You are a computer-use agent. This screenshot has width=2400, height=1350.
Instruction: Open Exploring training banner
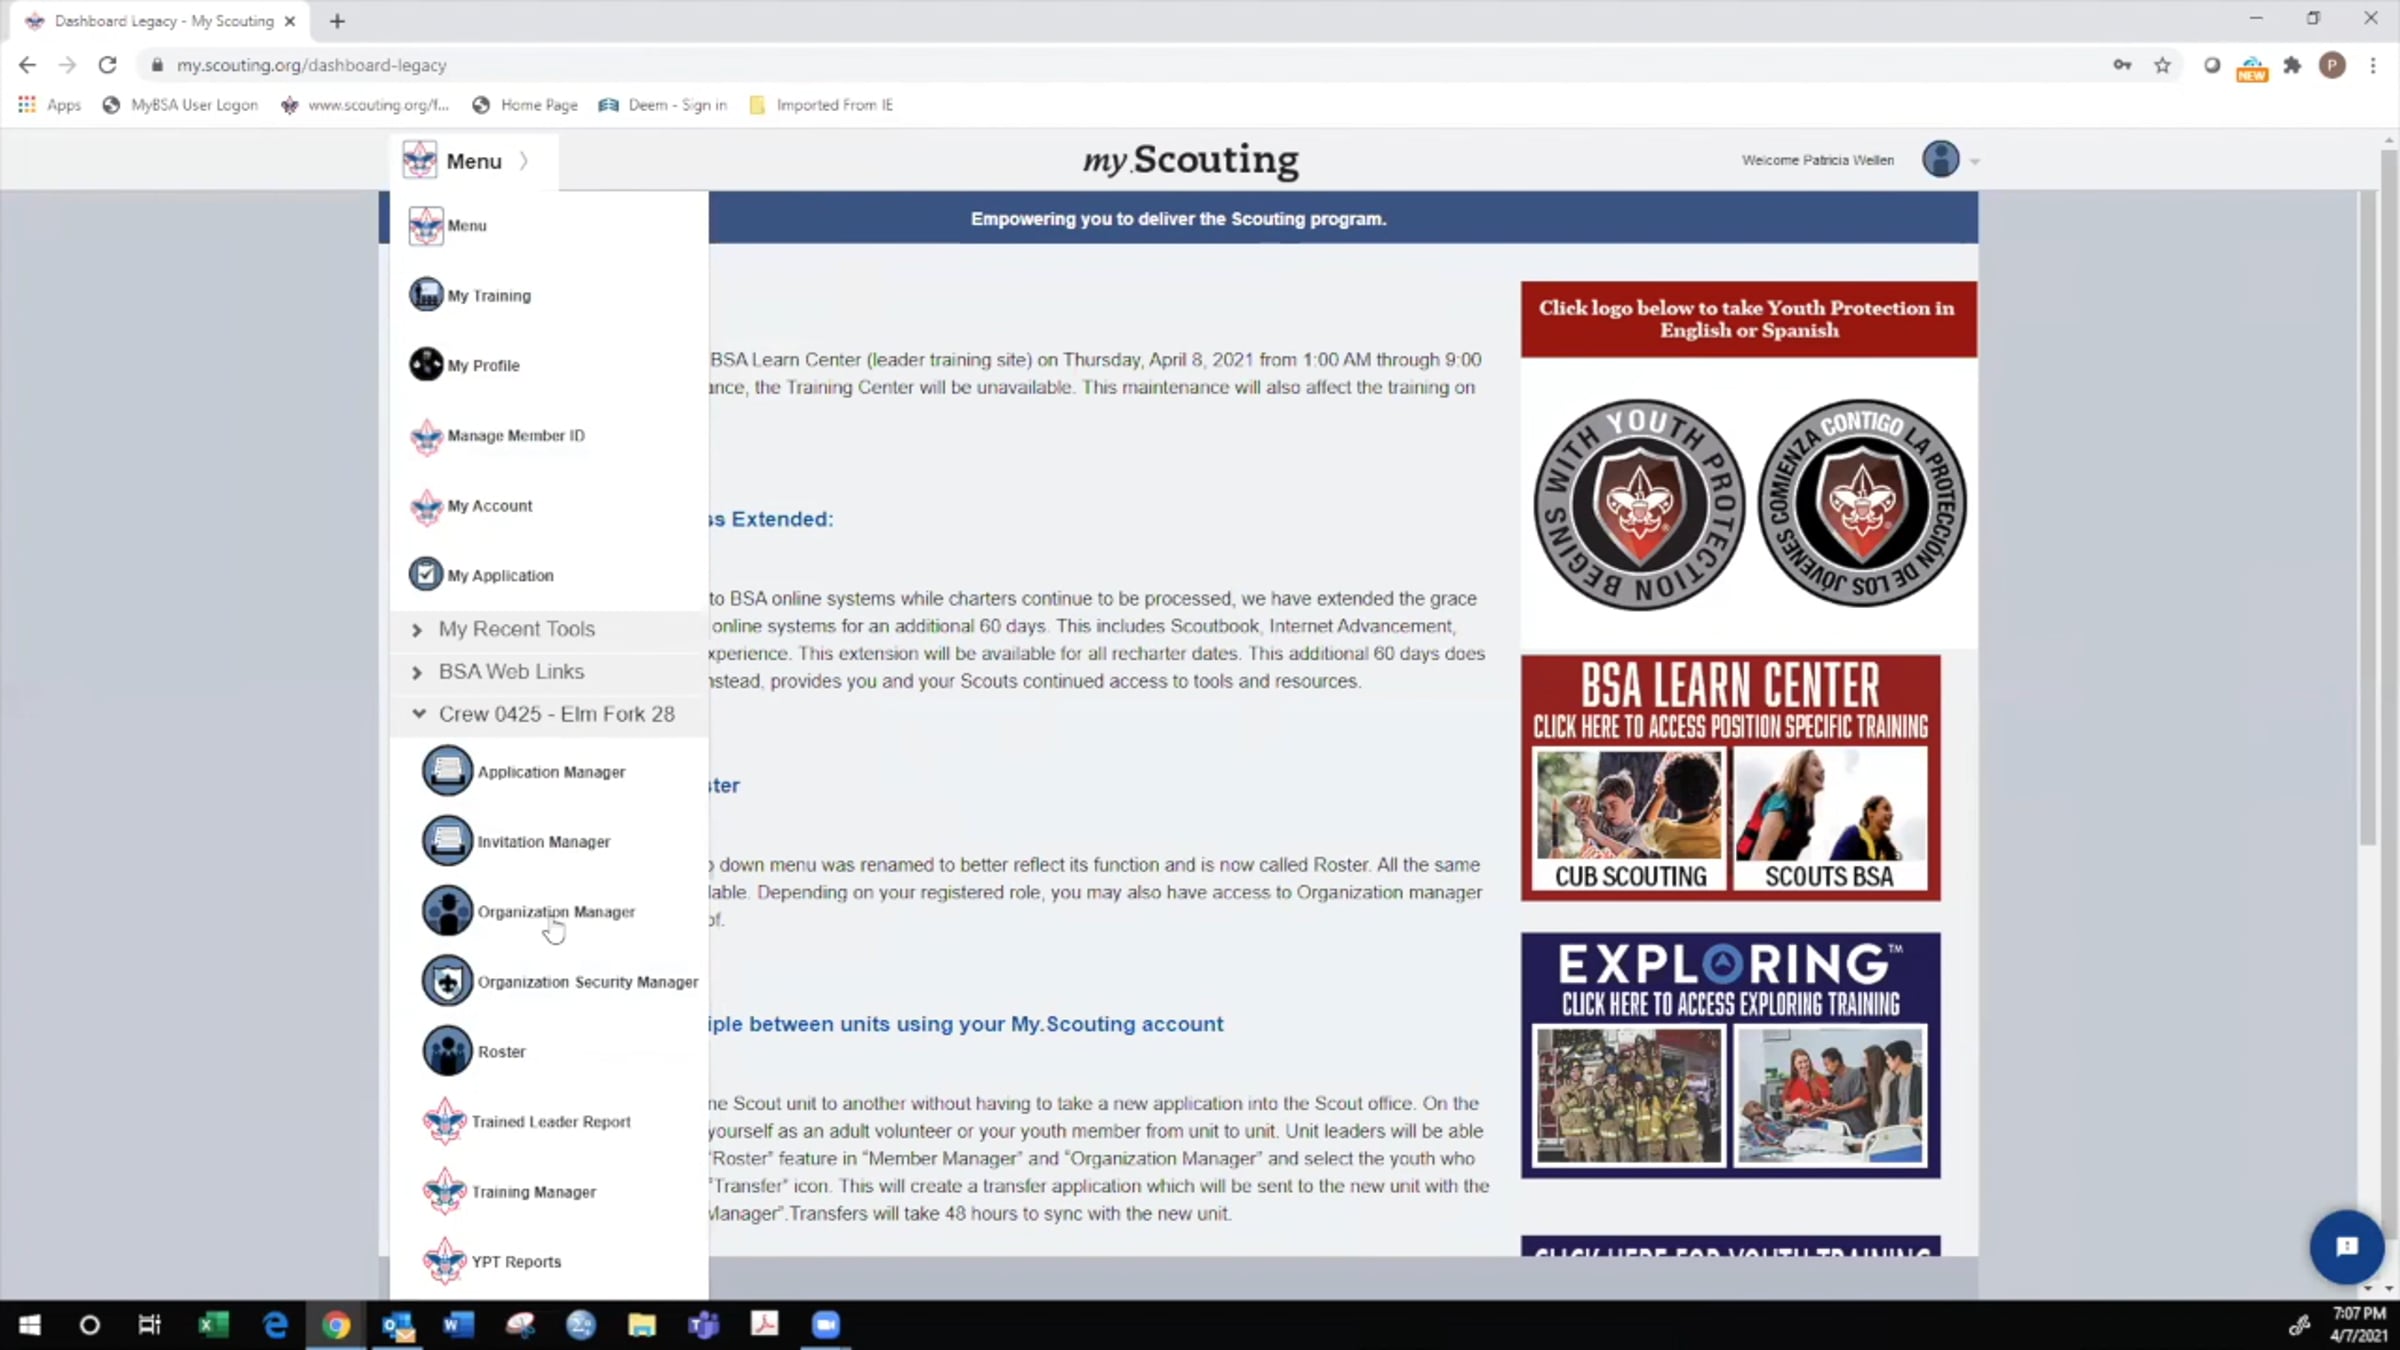1730,1055
